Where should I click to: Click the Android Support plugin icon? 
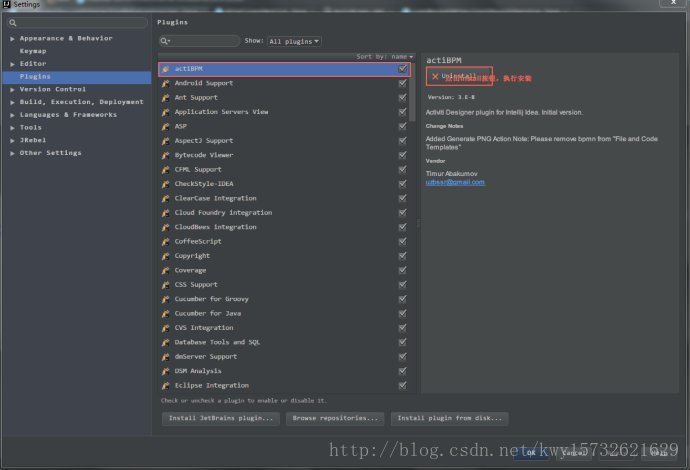coord(165,83)
